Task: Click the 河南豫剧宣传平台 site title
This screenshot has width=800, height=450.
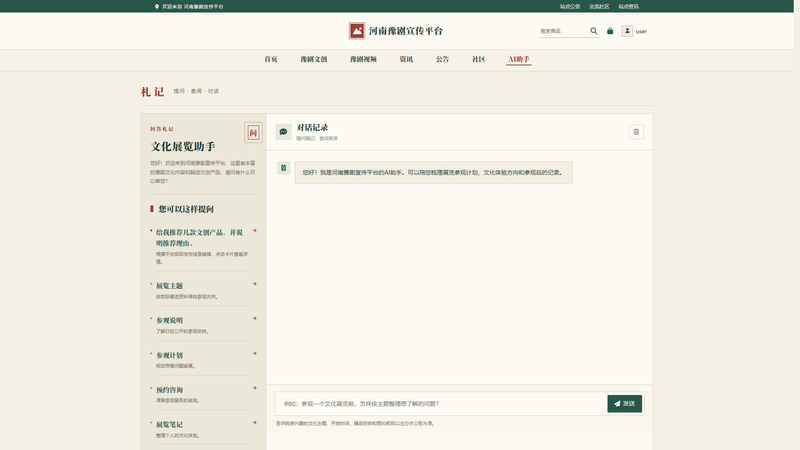Action: tap(406, 31)
